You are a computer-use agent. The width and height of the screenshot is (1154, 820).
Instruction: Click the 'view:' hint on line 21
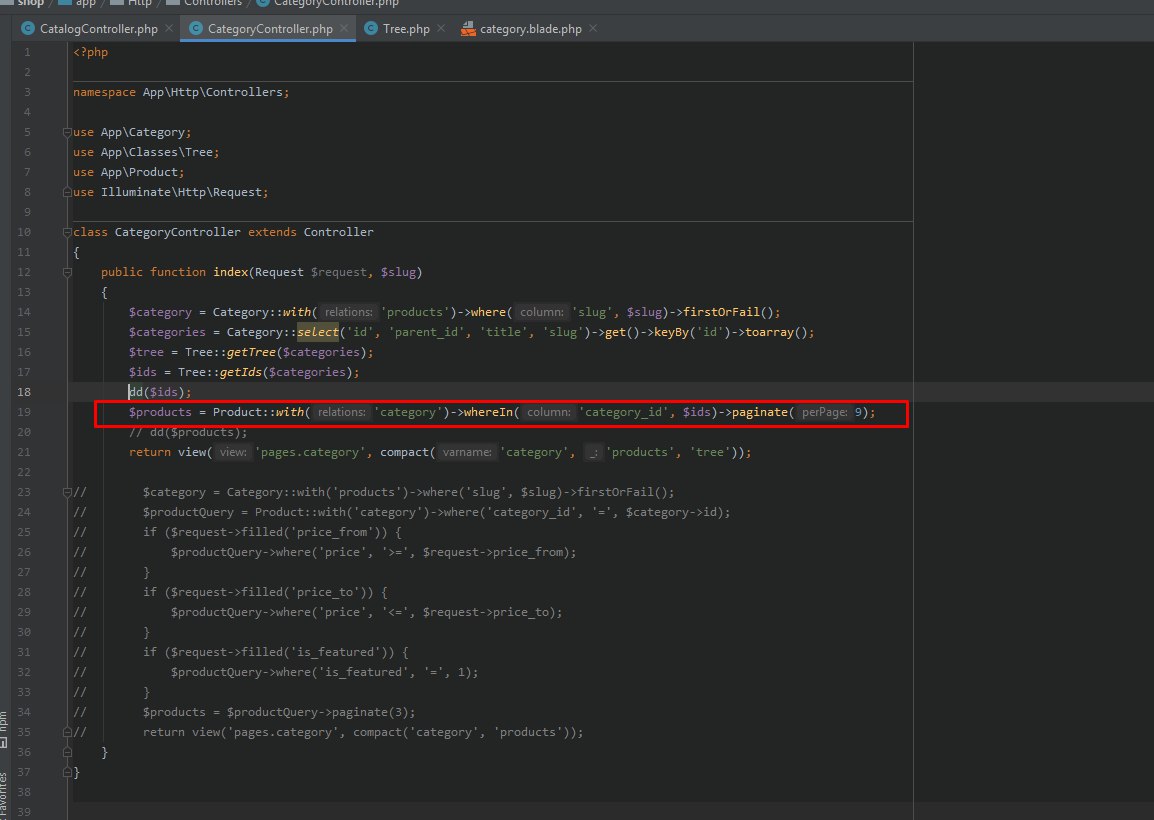pos(233,452)
